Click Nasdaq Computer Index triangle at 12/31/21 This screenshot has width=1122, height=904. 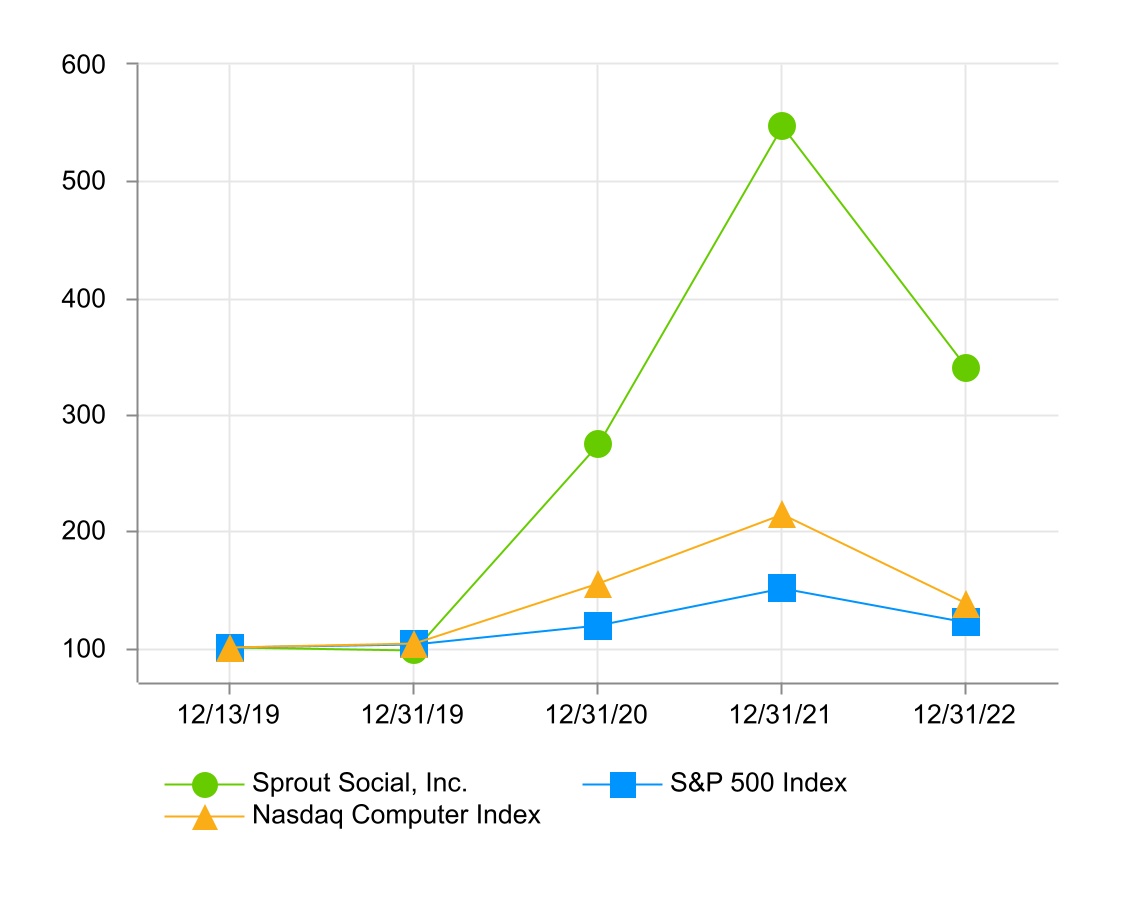[x=782, y=515]
